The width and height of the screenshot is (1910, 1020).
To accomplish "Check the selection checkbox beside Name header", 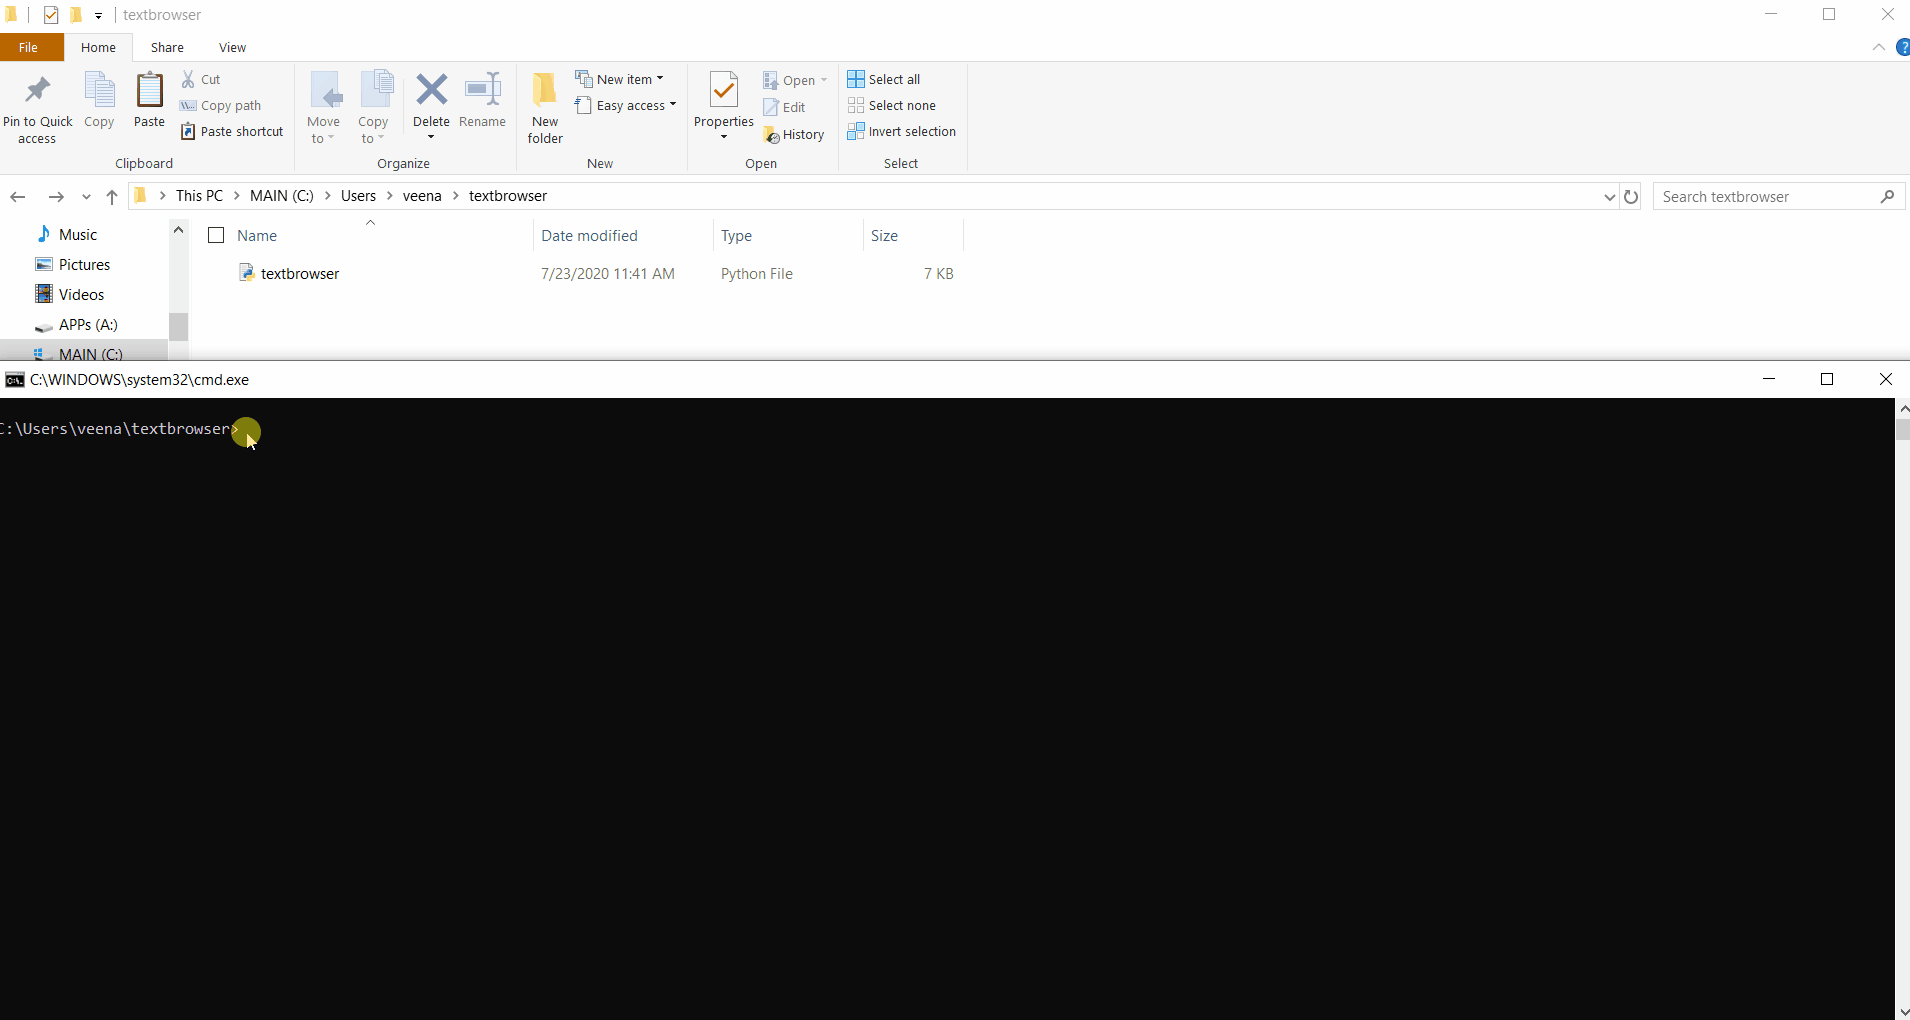I will 215,234.
